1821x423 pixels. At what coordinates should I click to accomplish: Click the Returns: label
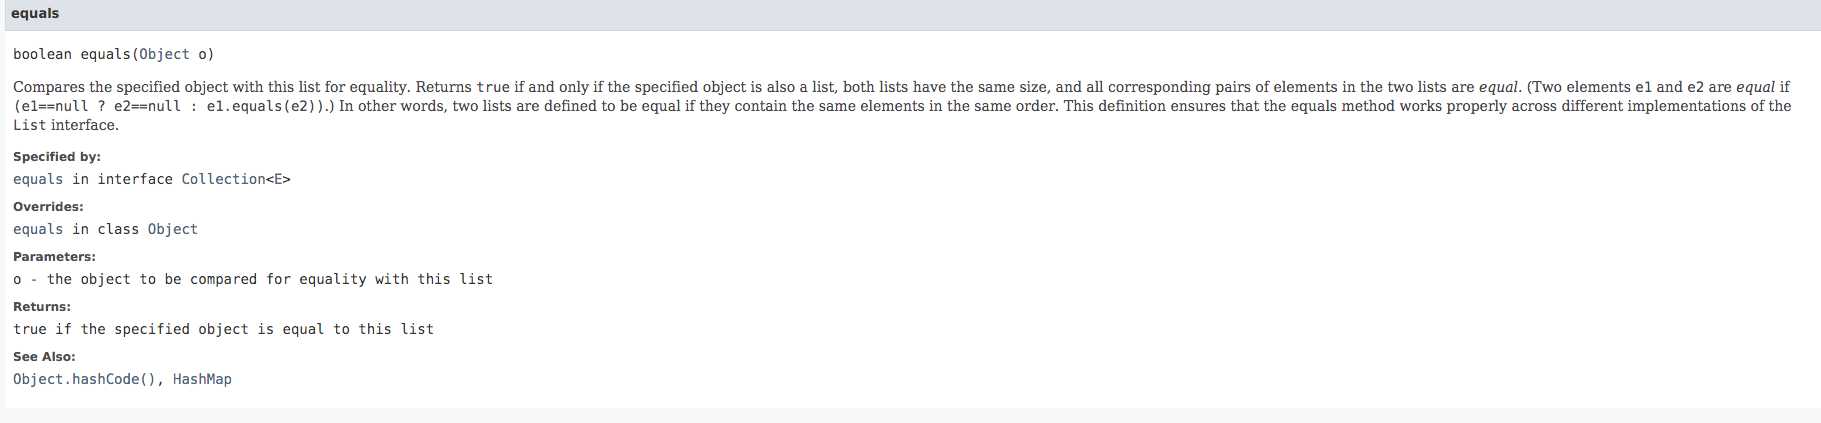(42, 307)
